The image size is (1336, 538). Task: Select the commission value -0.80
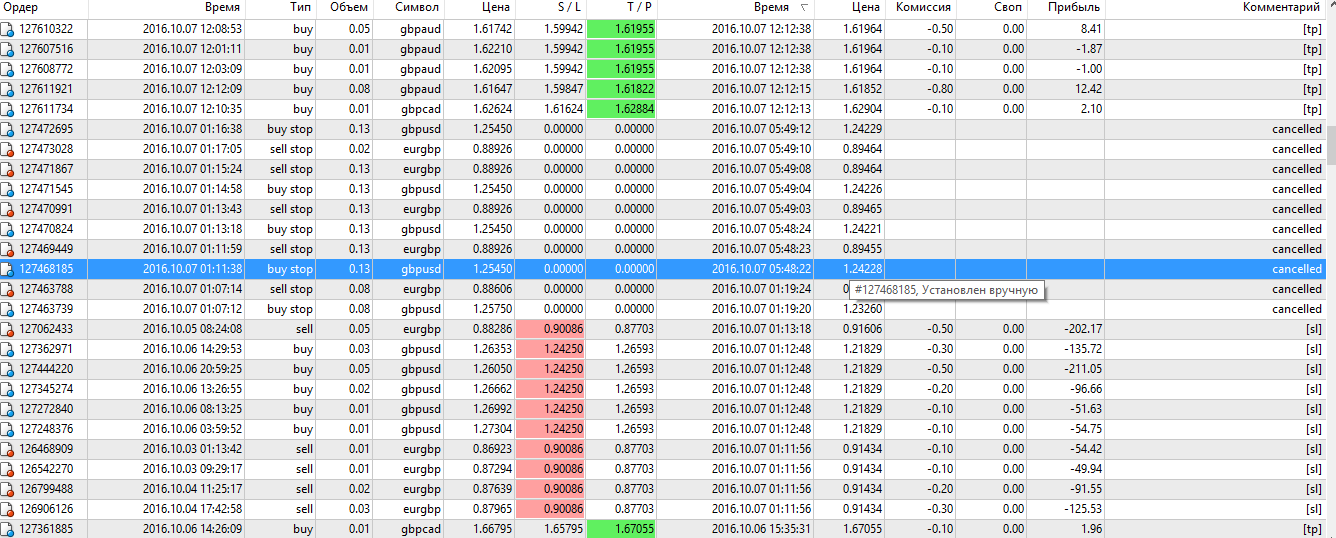coord(939,89)
